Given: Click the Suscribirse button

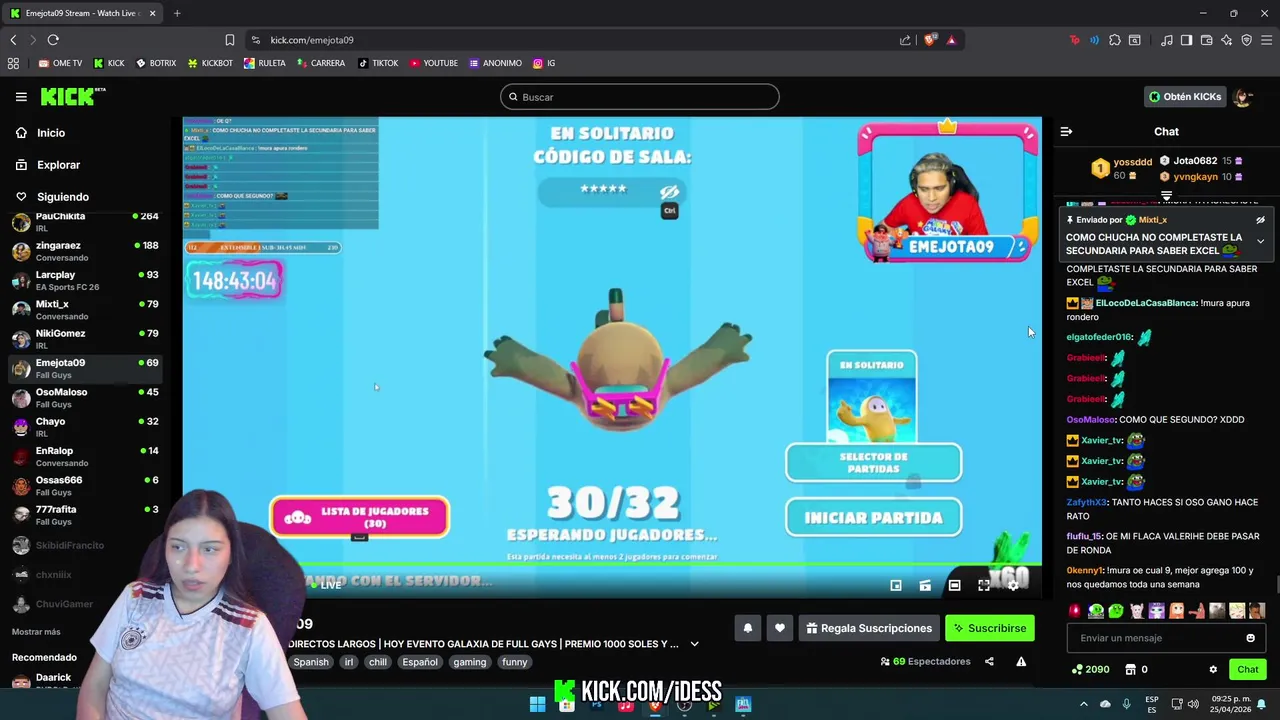Looking at the screenshot, I should [990, 628].
